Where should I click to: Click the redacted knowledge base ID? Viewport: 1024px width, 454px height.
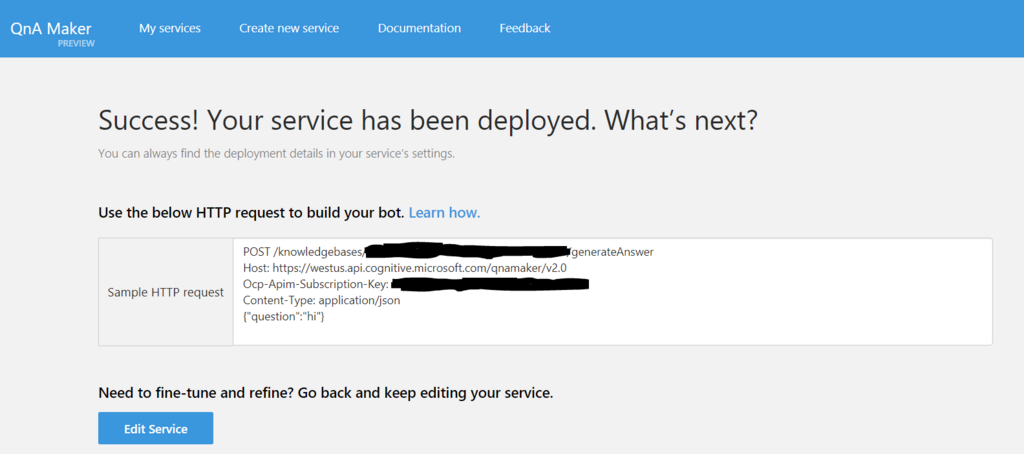pos(465,251)
